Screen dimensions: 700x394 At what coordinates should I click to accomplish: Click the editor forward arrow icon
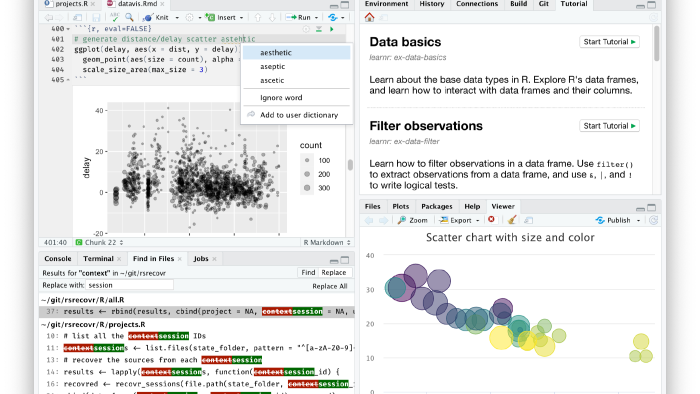59,18
